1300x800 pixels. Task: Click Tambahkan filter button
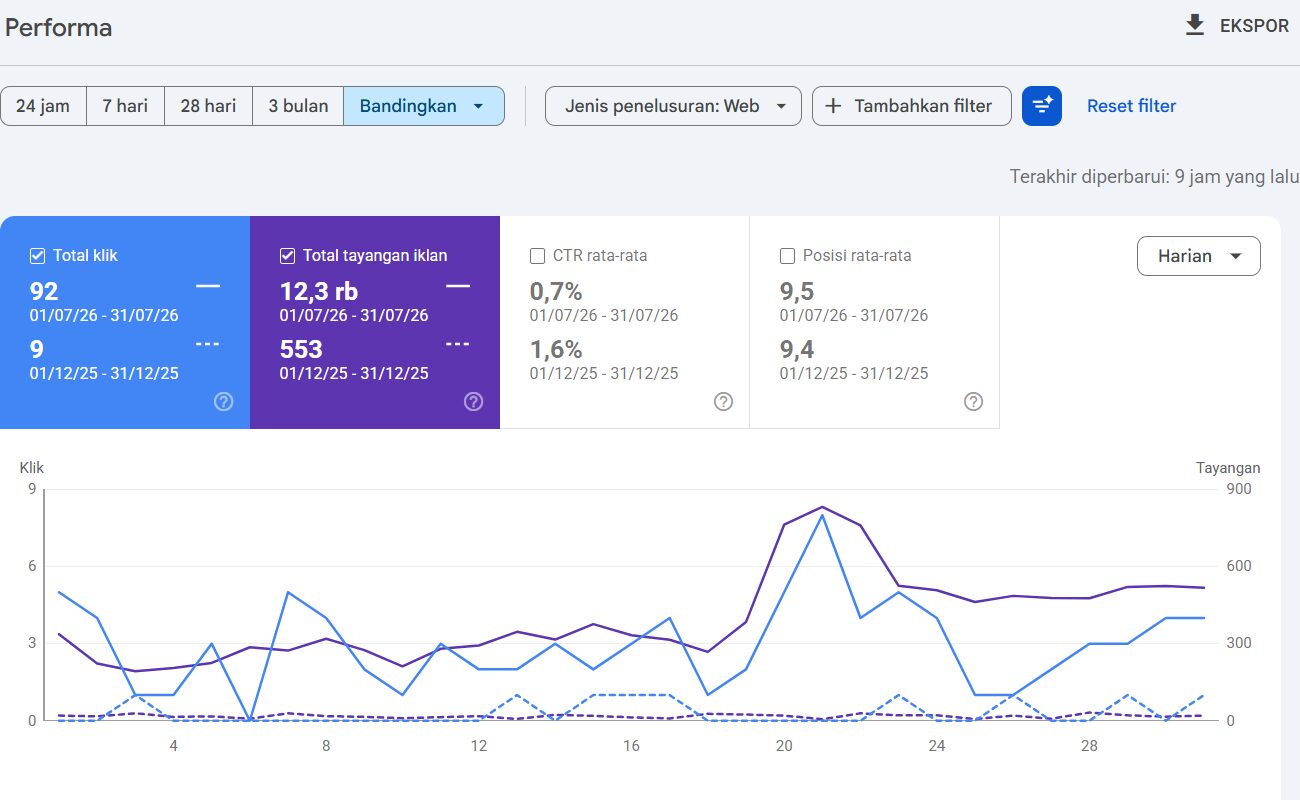[912, 106]
